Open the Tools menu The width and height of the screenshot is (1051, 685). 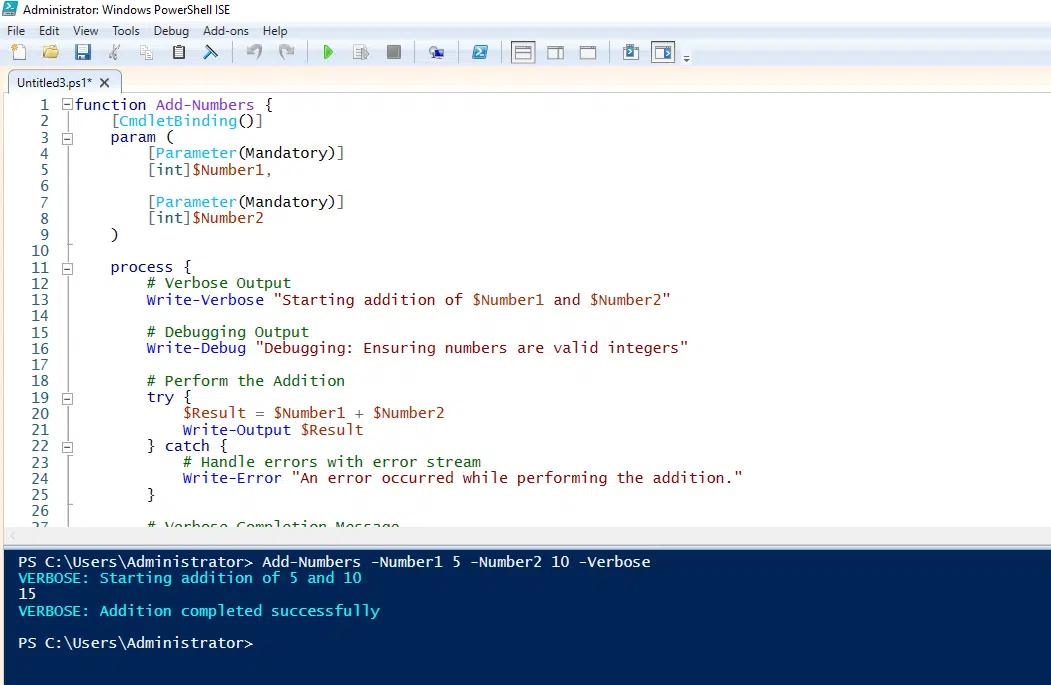(126, 31)
